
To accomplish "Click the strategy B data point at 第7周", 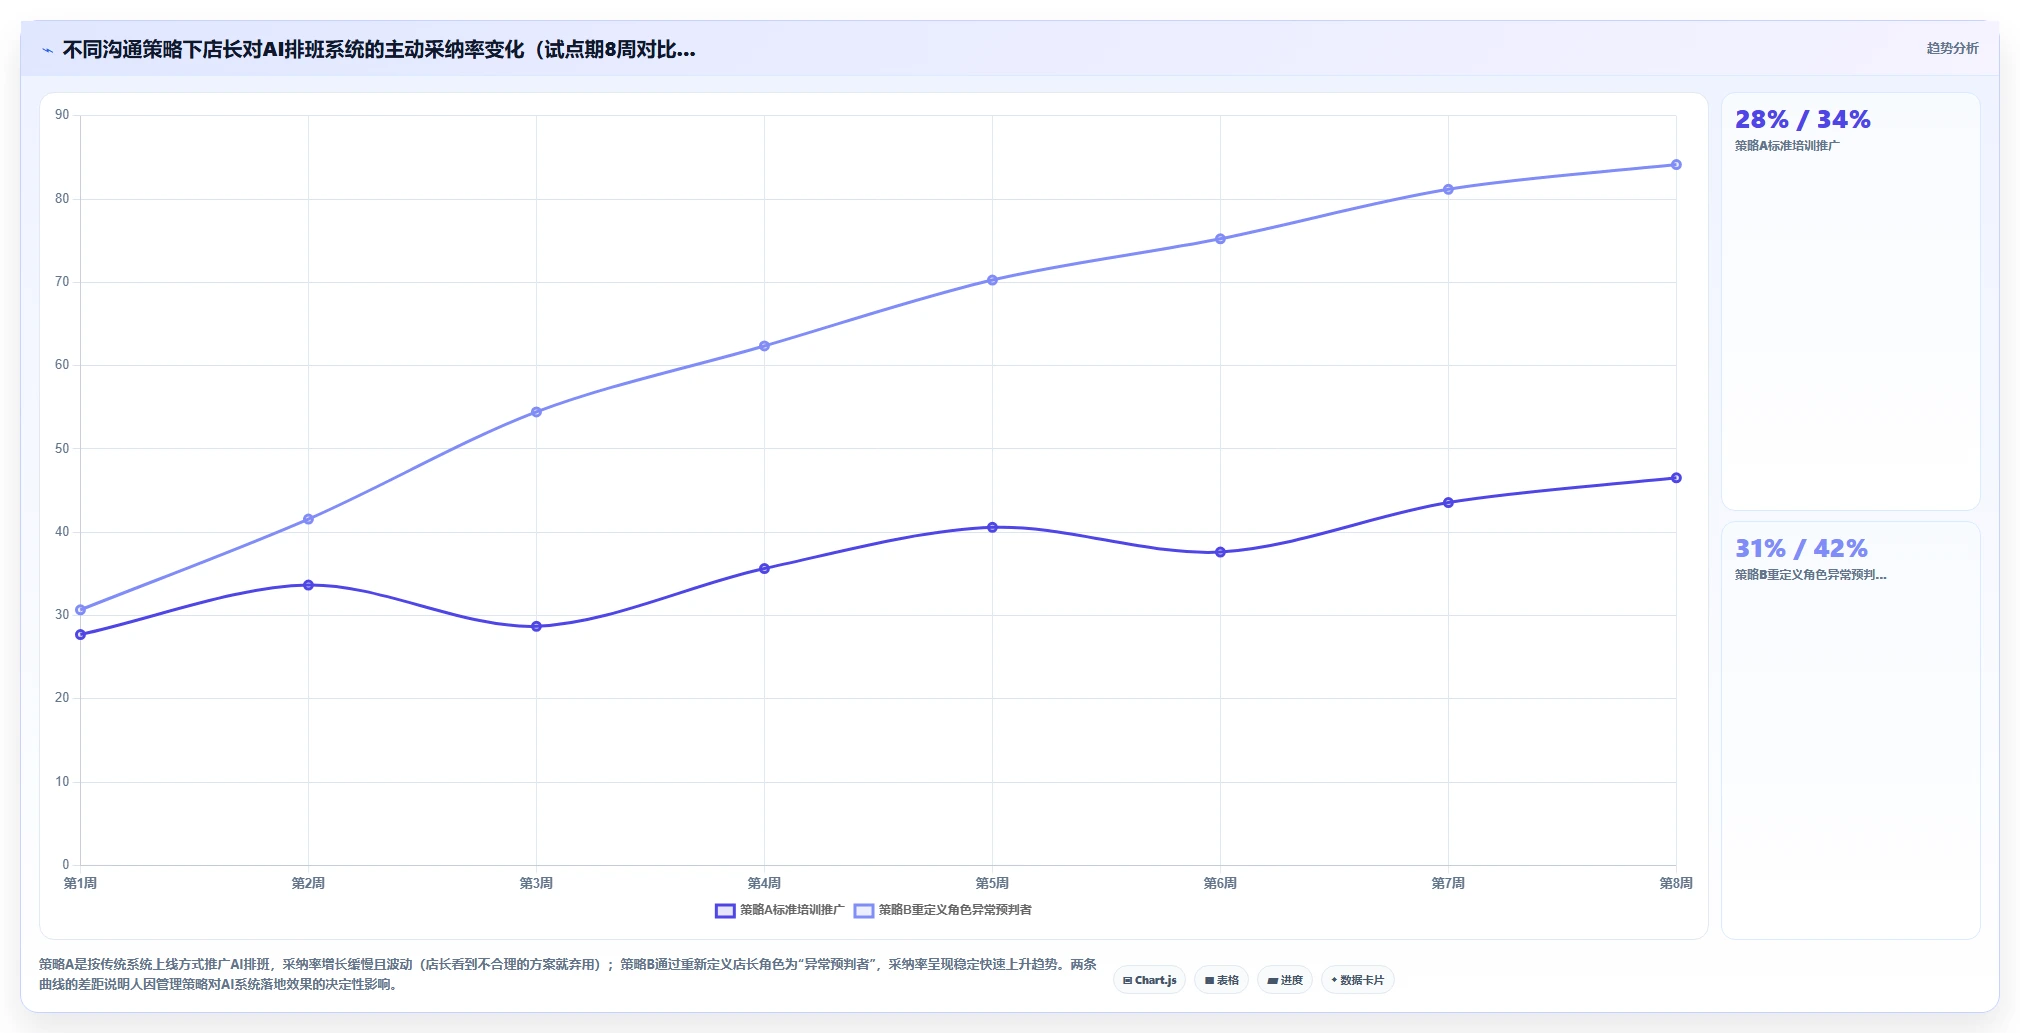I will coord(1448,189).
